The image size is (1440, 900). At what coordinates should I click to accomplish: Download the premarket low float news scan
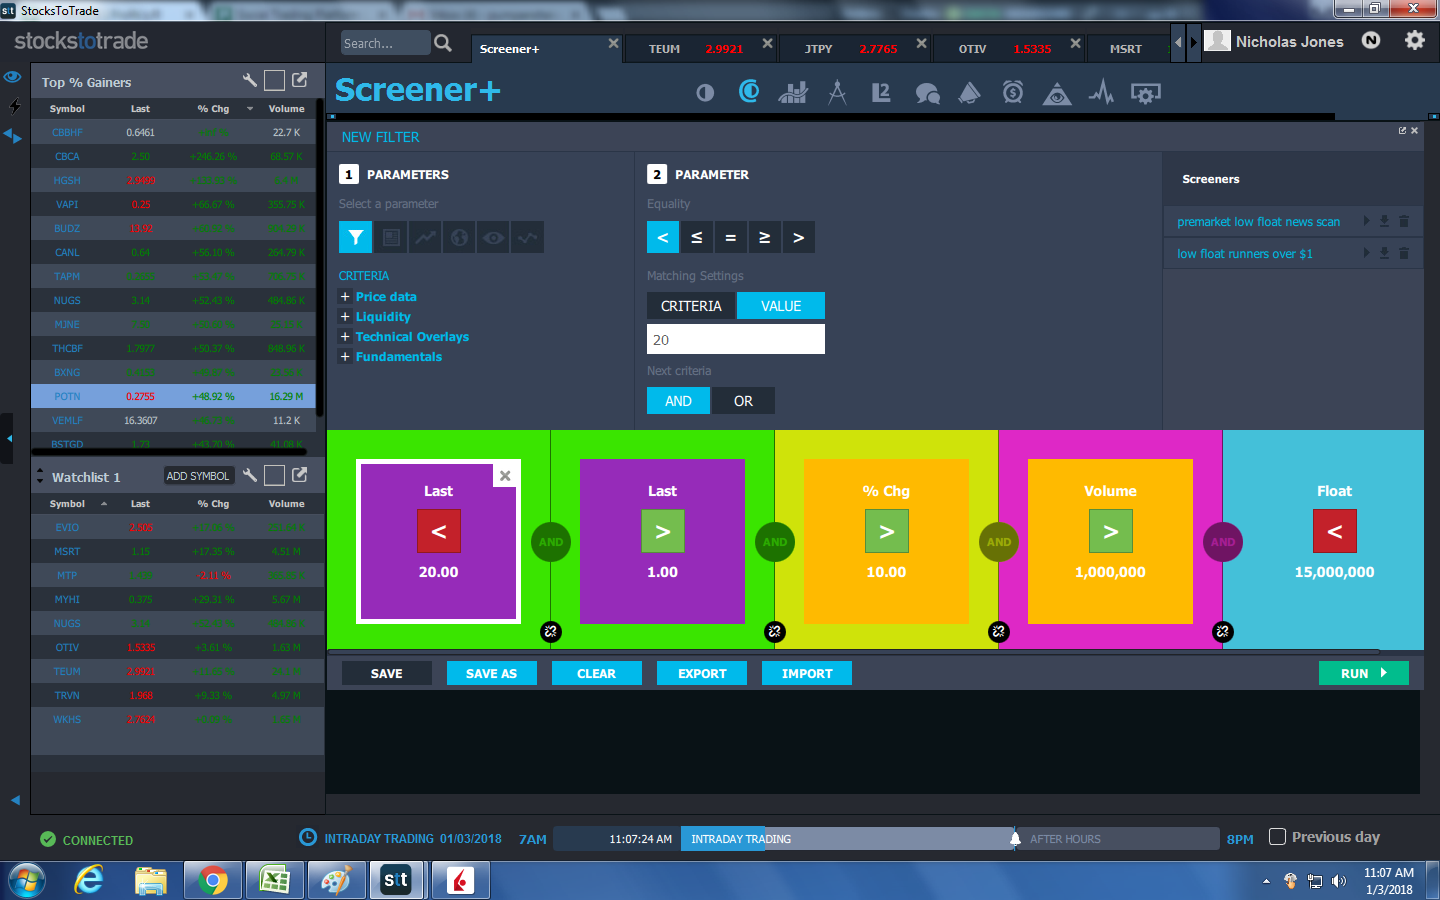[1384, 222]
